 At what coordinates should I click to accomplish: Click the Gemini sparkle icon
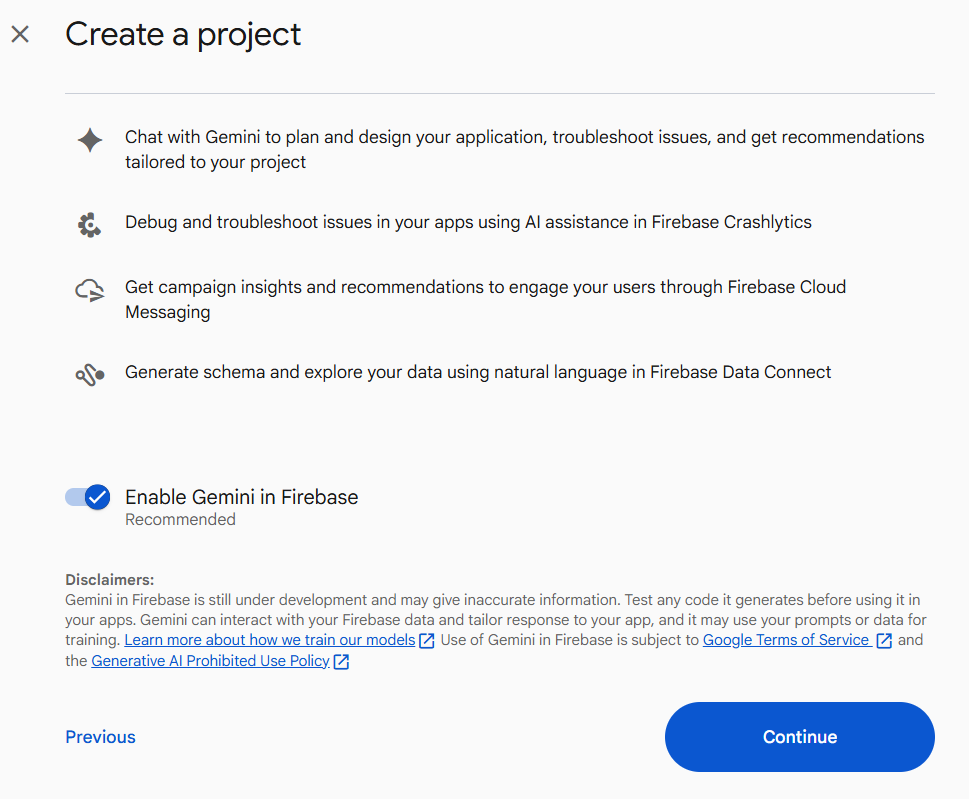(90, 140)
